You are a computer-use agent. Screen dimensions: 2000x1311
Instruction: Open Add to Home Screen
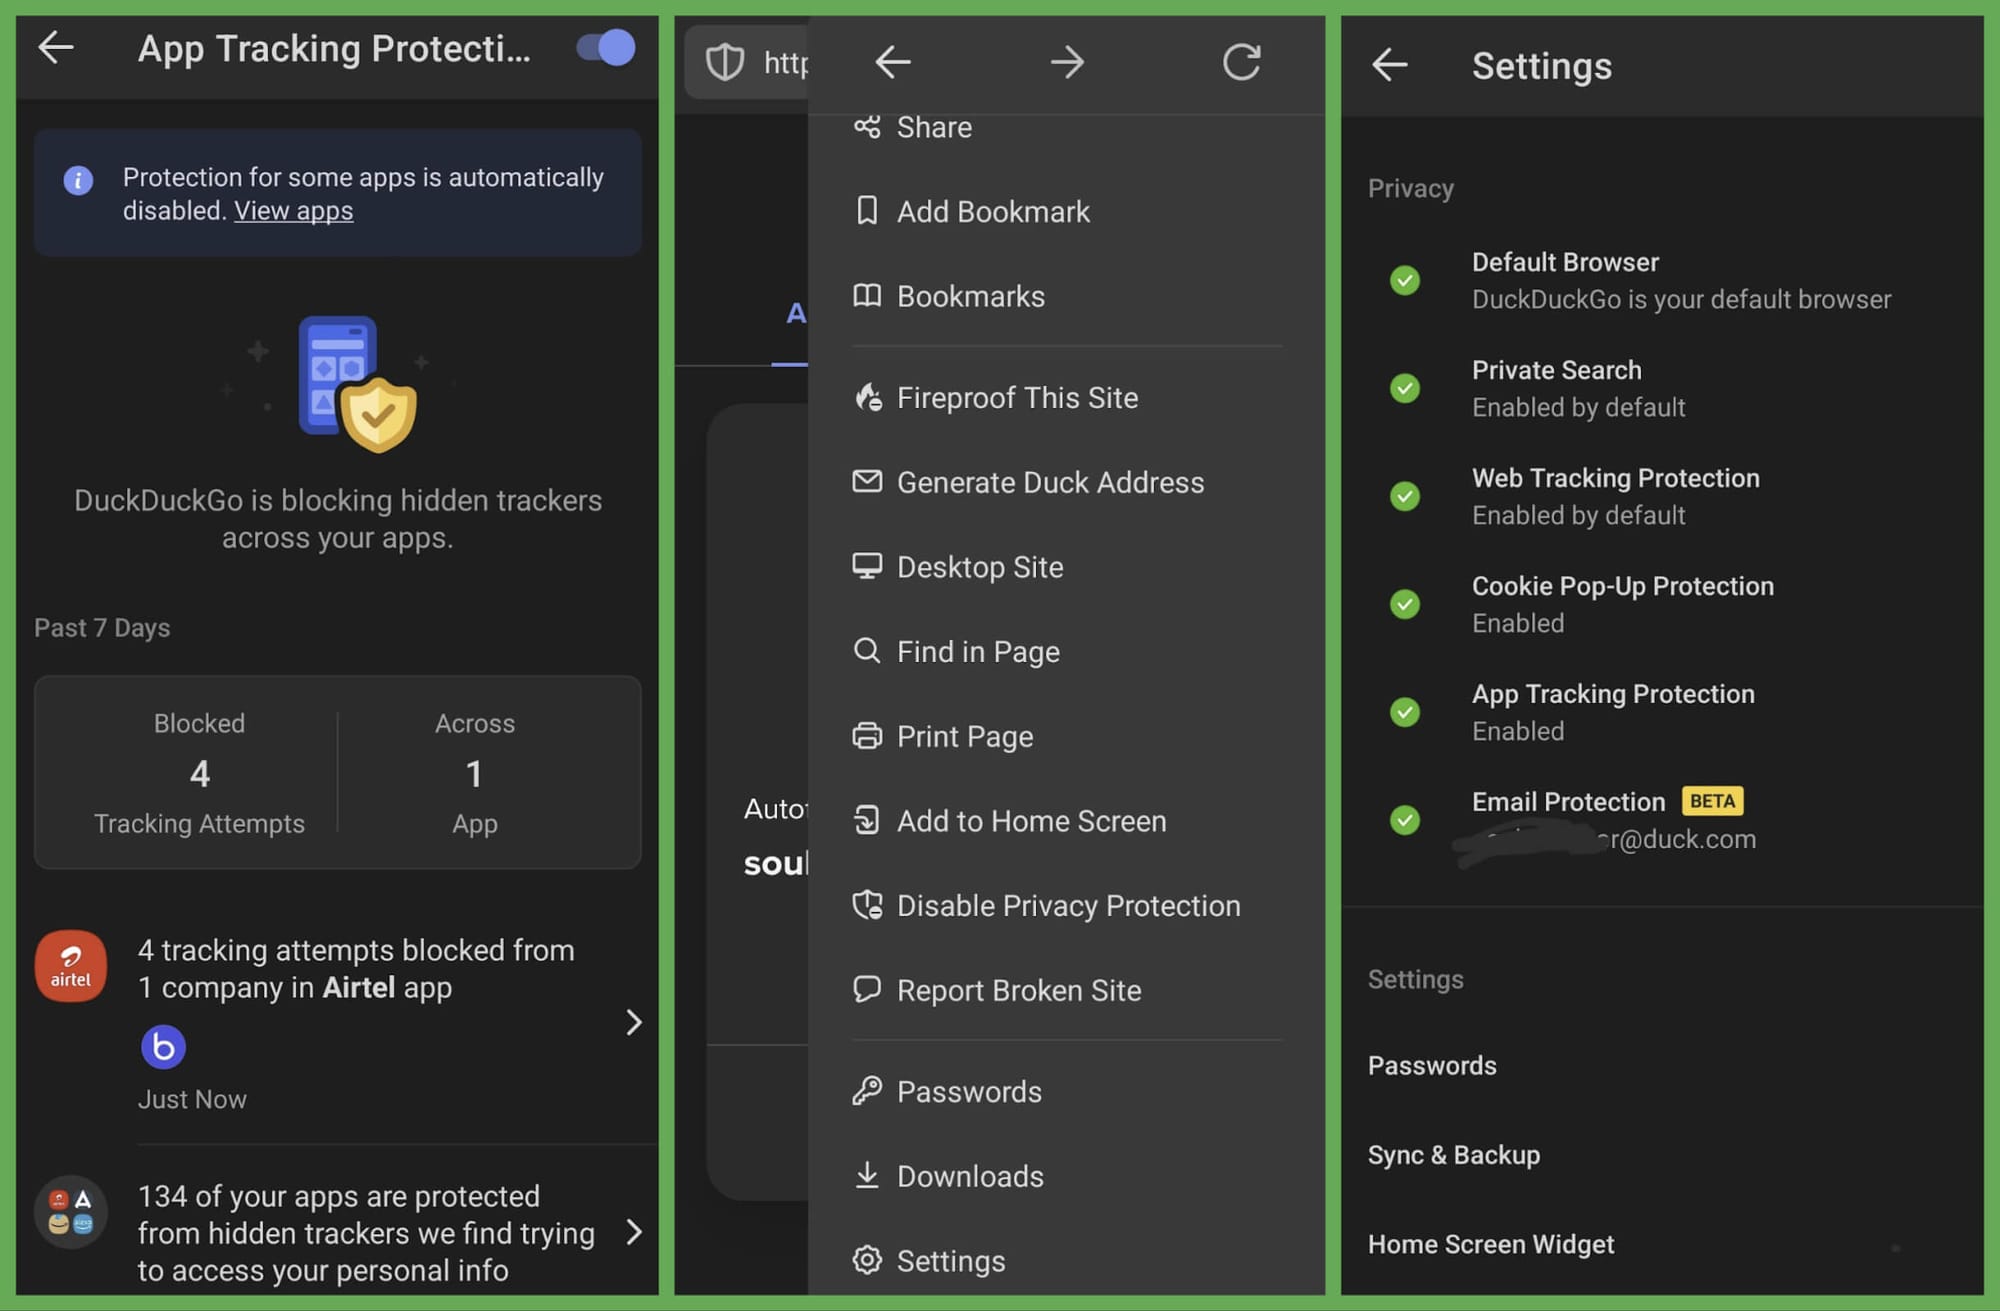pos(1032,821)
